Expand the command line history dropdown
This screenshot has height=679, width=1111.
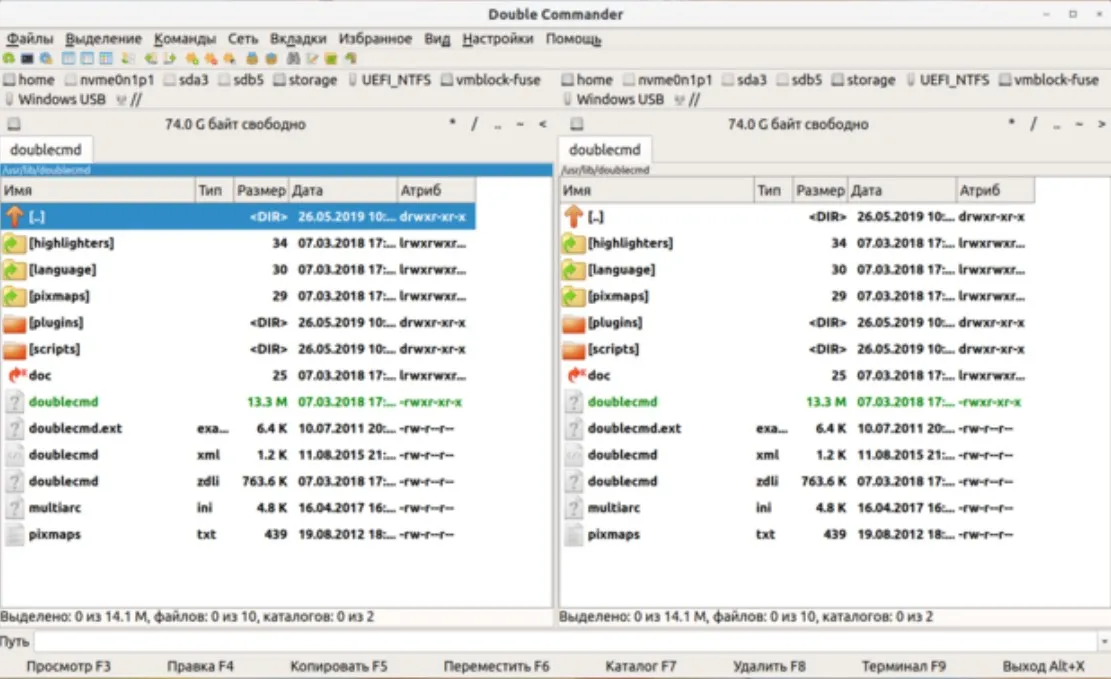1104,641
